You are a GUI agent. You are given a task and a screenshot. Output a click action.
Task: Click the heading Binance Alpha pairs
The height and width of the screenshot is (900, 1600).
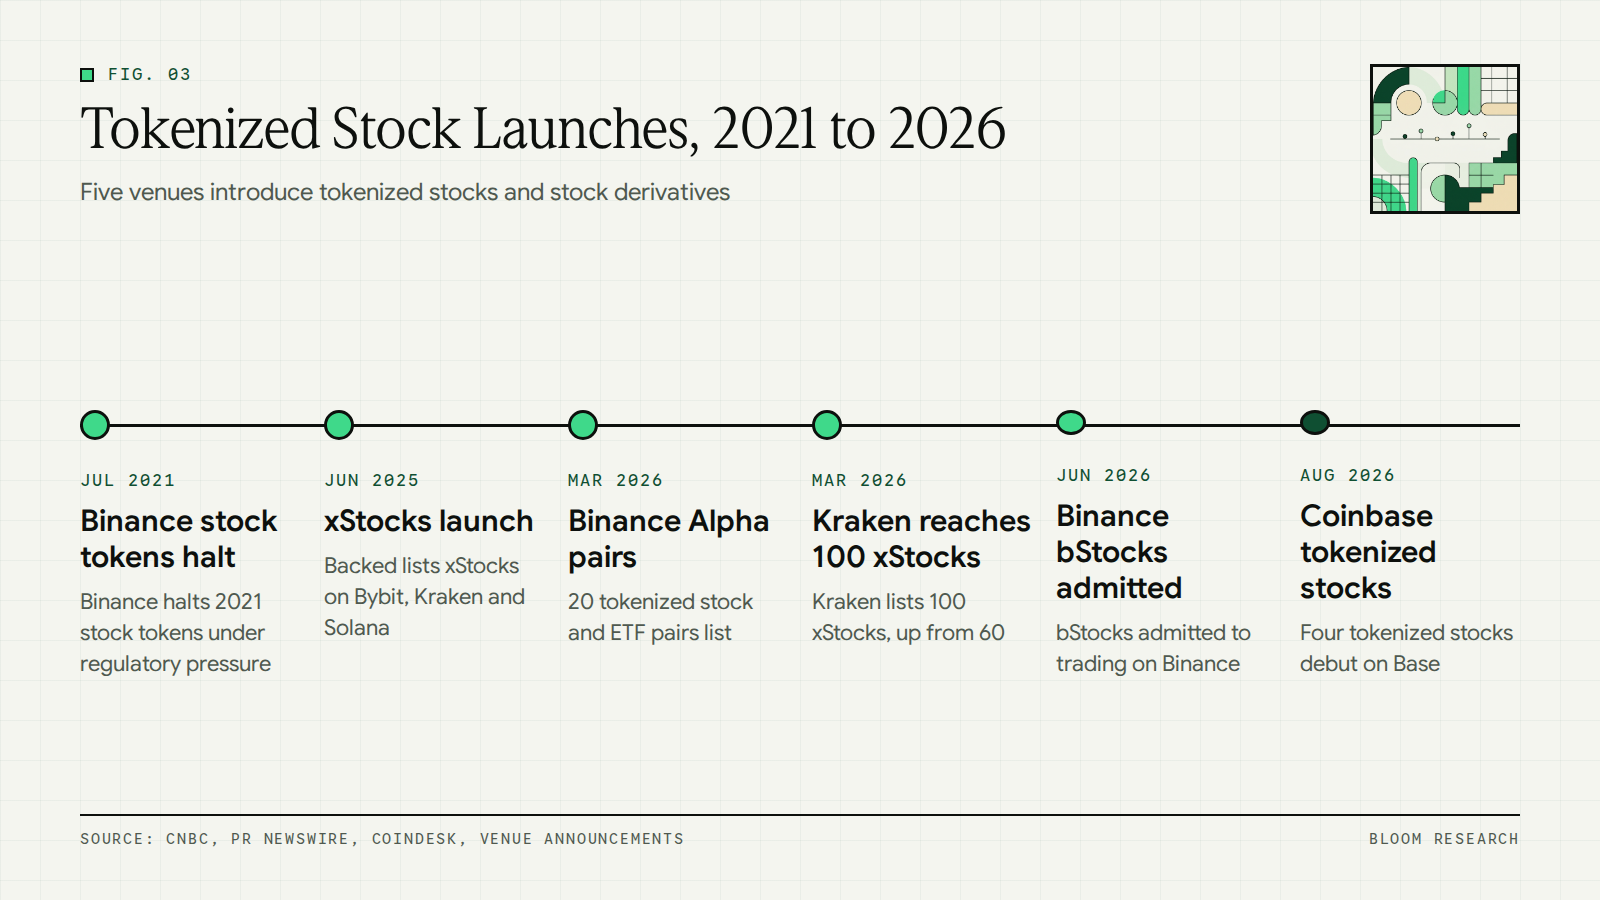pos(669,539)
